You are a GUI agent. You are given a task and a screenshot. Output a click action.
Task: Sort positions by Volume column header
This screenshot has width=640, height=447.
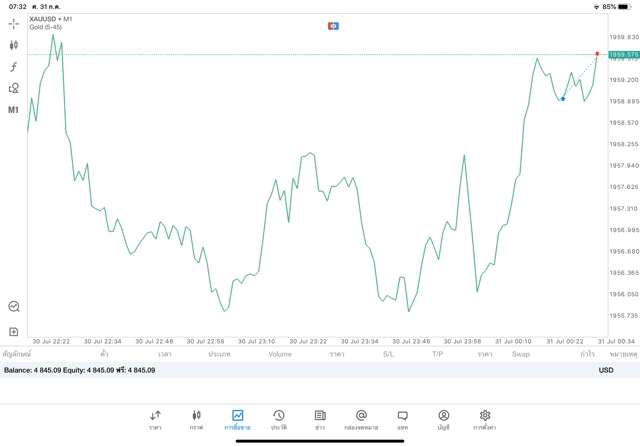(280, 354)
